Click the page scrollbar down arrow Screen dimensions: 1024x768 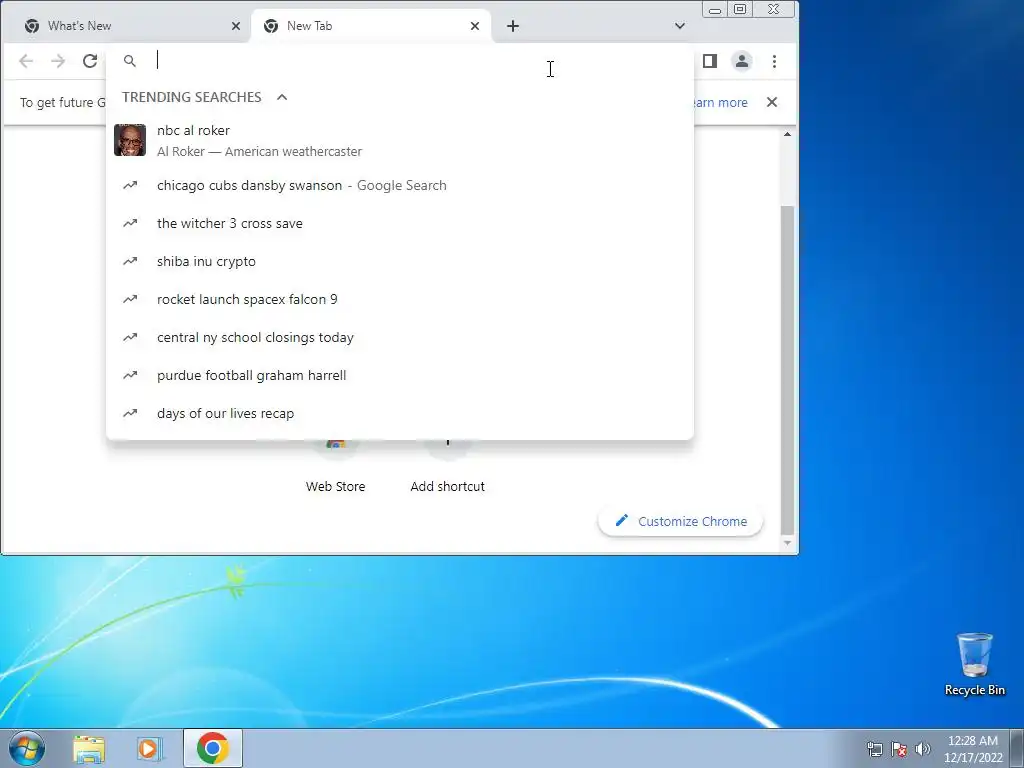[x=788, y=543]
